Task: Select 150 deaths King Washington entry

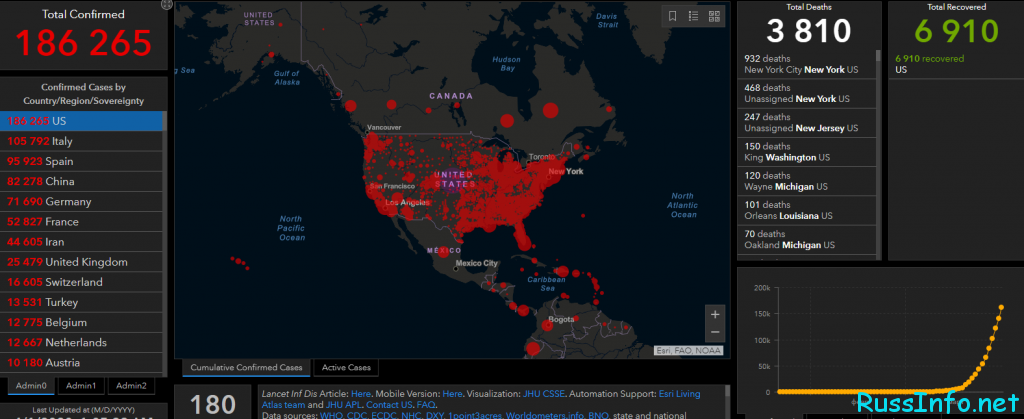Action: pyautogui.click(x=806, y=152)
